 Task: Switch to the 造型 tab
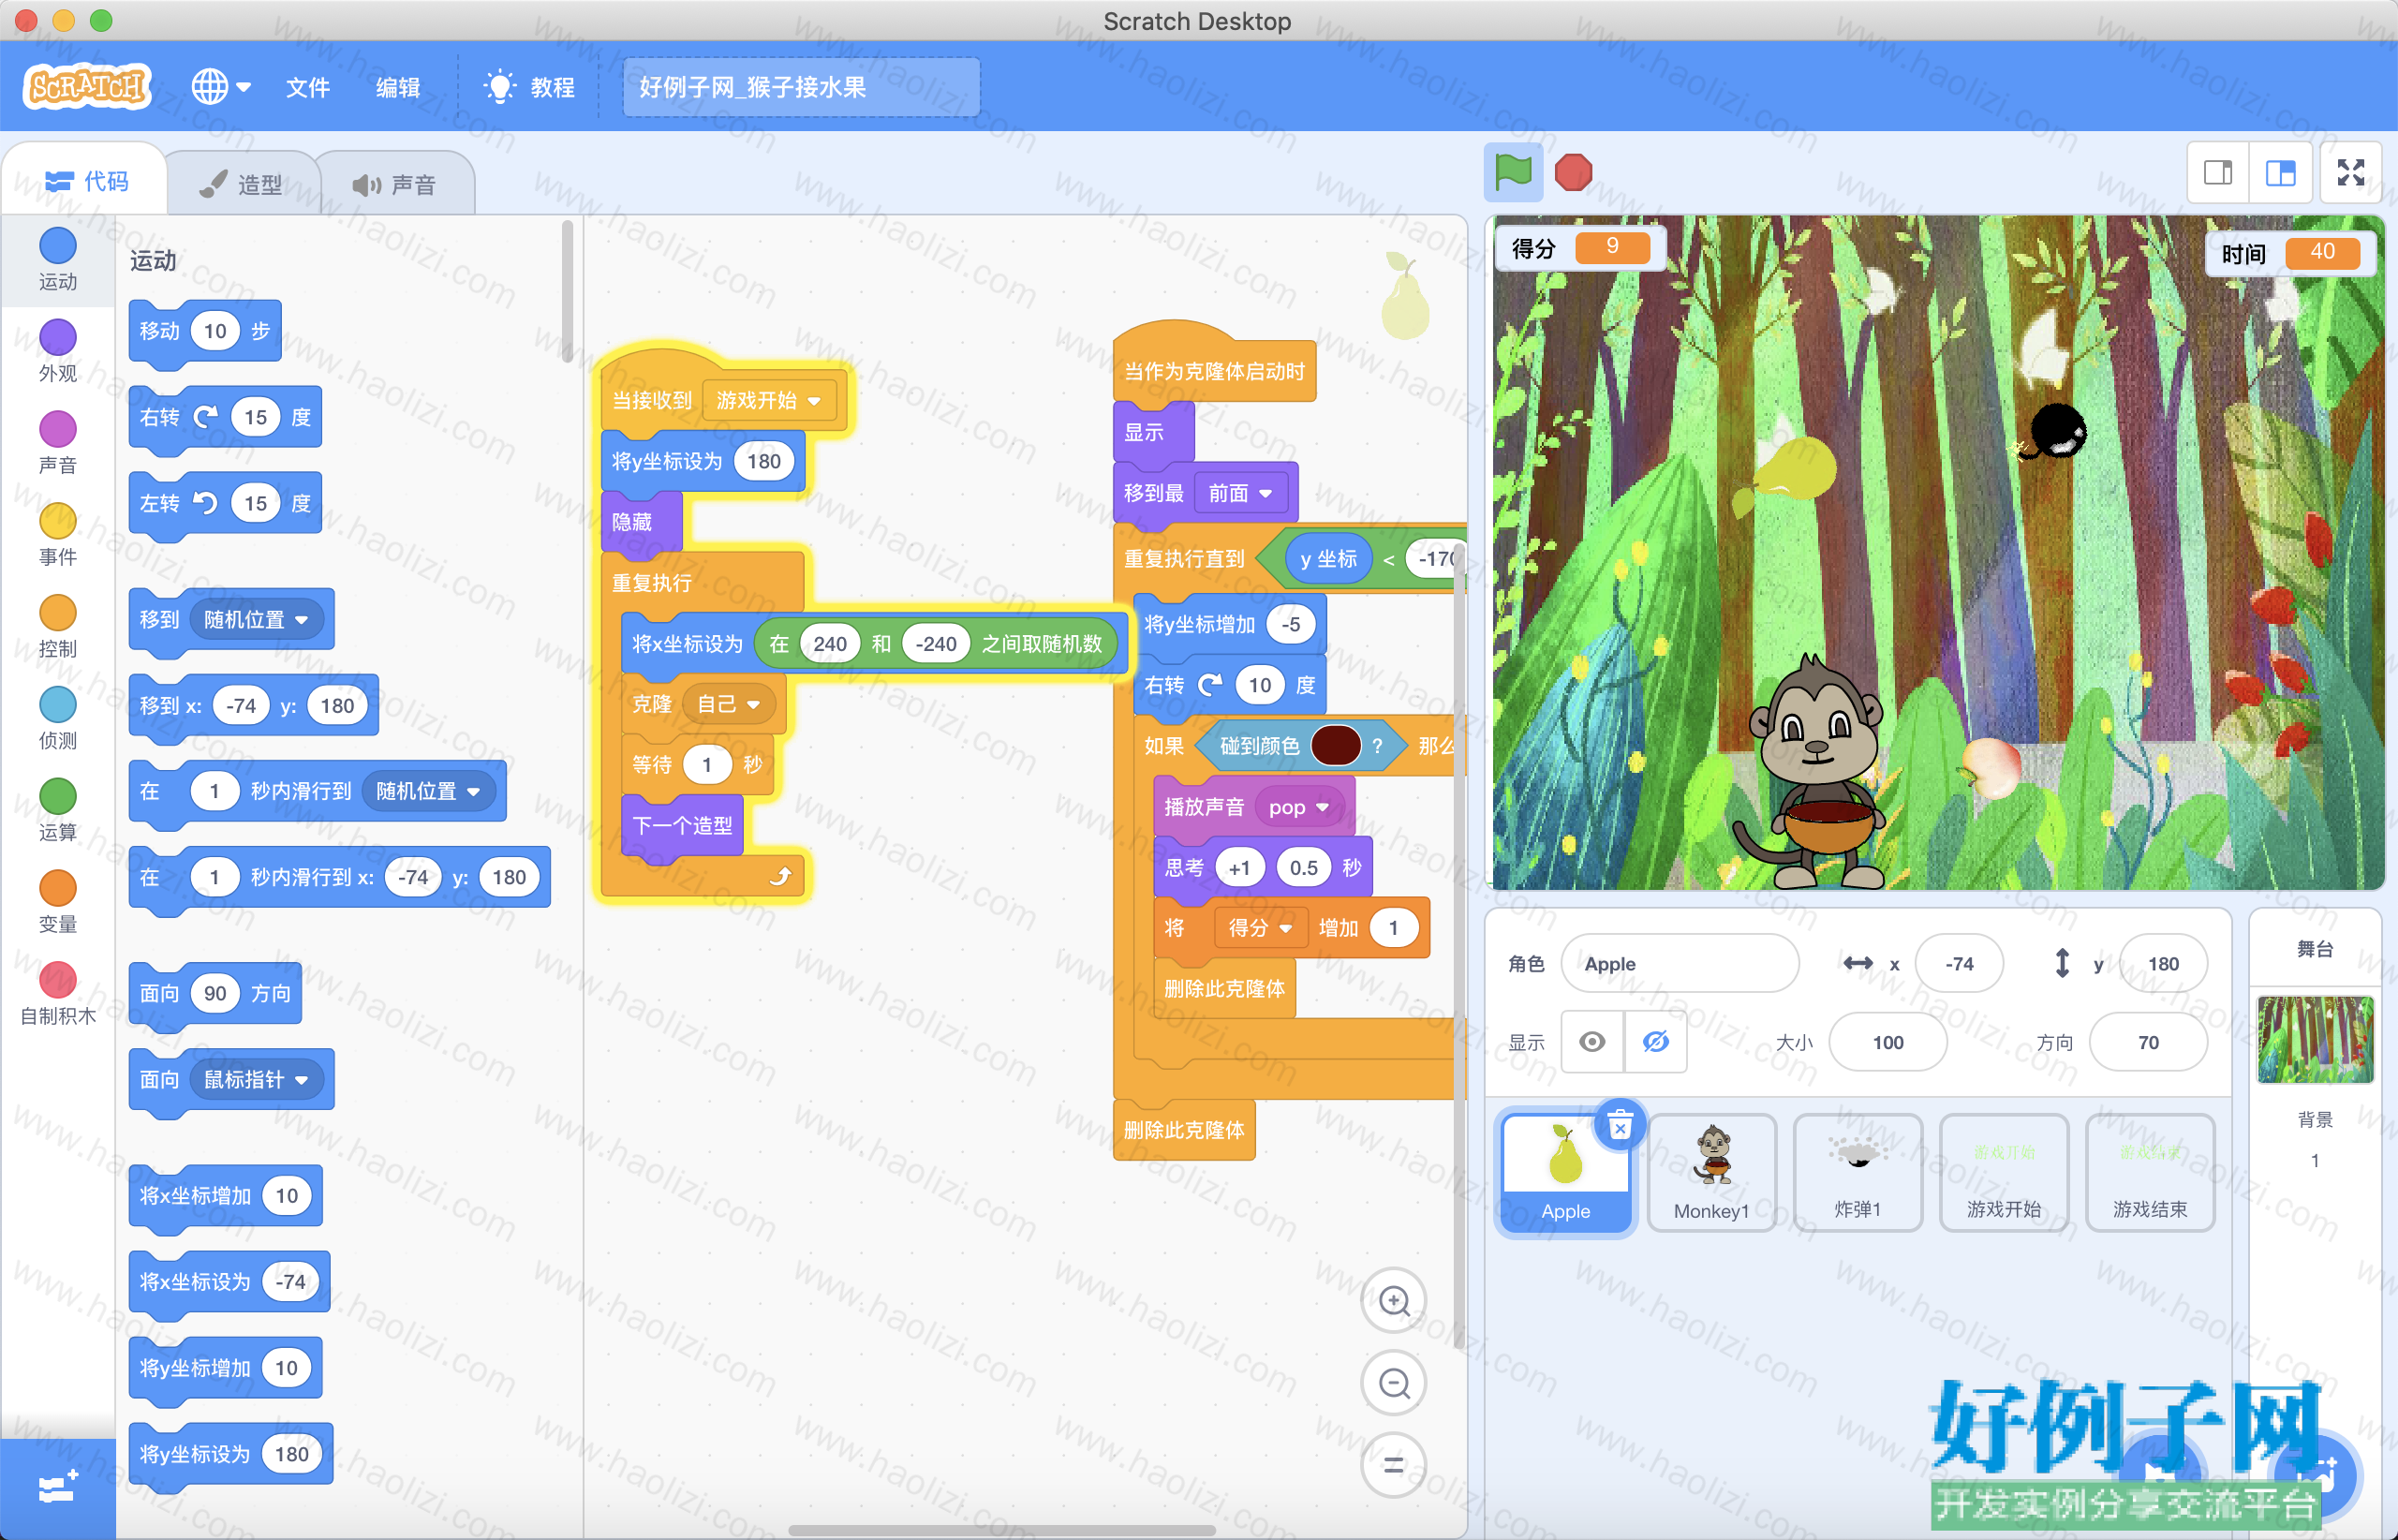241,184
